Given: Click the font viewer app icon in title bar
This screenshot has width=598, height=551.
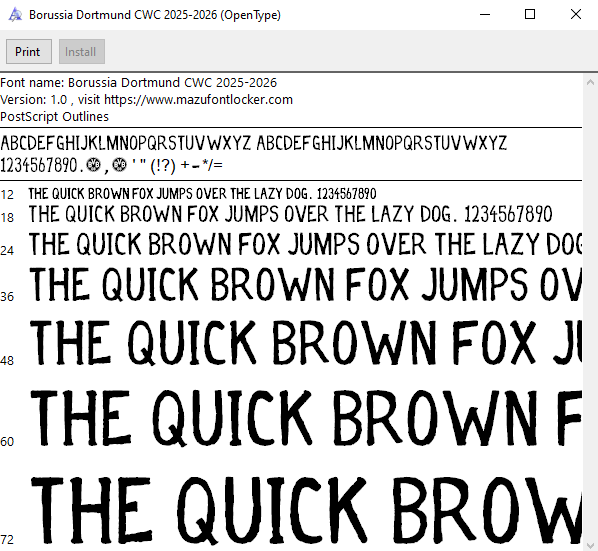Looking at the screenshot, I should pos(15,15).
